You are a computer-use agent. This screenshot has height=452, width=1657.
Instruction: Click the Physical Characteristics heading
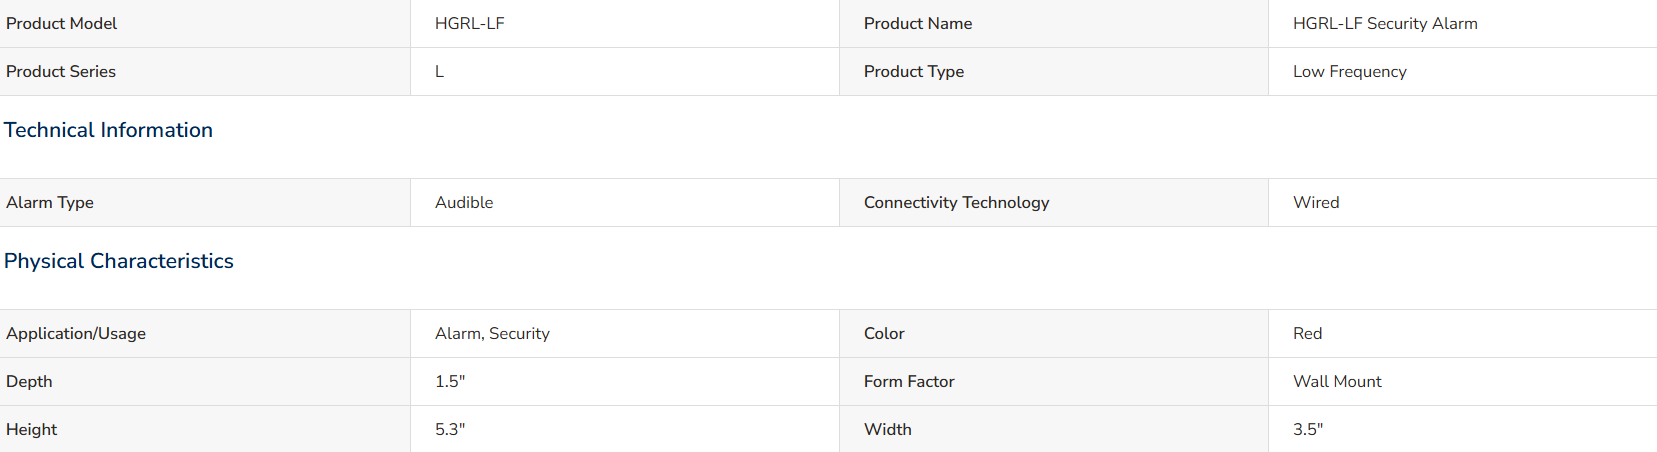coord(119,261)
